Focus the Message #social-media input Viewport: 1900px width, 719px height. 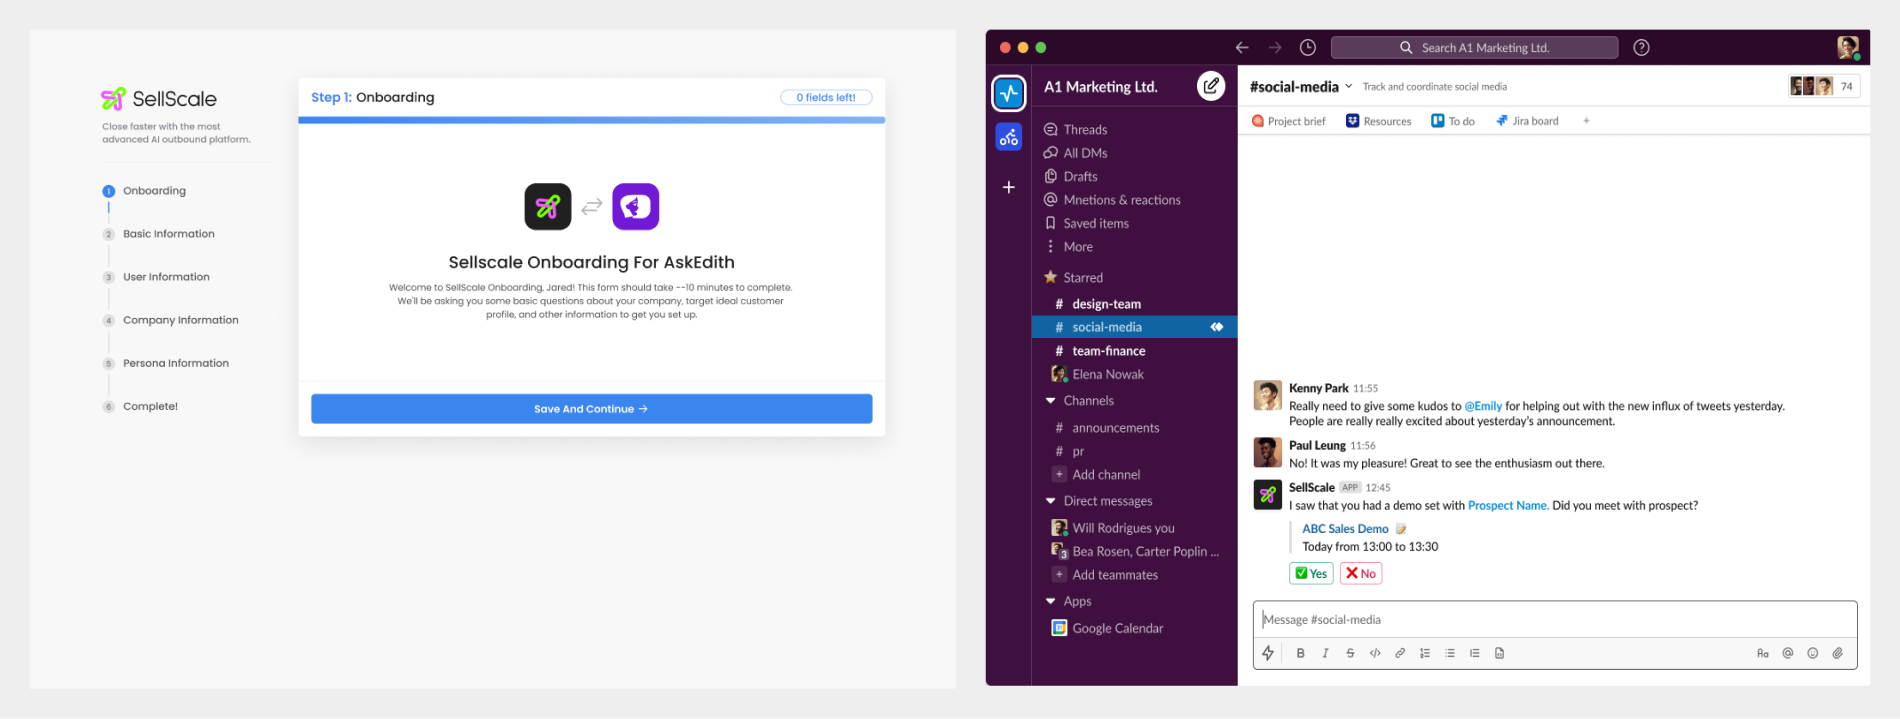(1555, 620)
